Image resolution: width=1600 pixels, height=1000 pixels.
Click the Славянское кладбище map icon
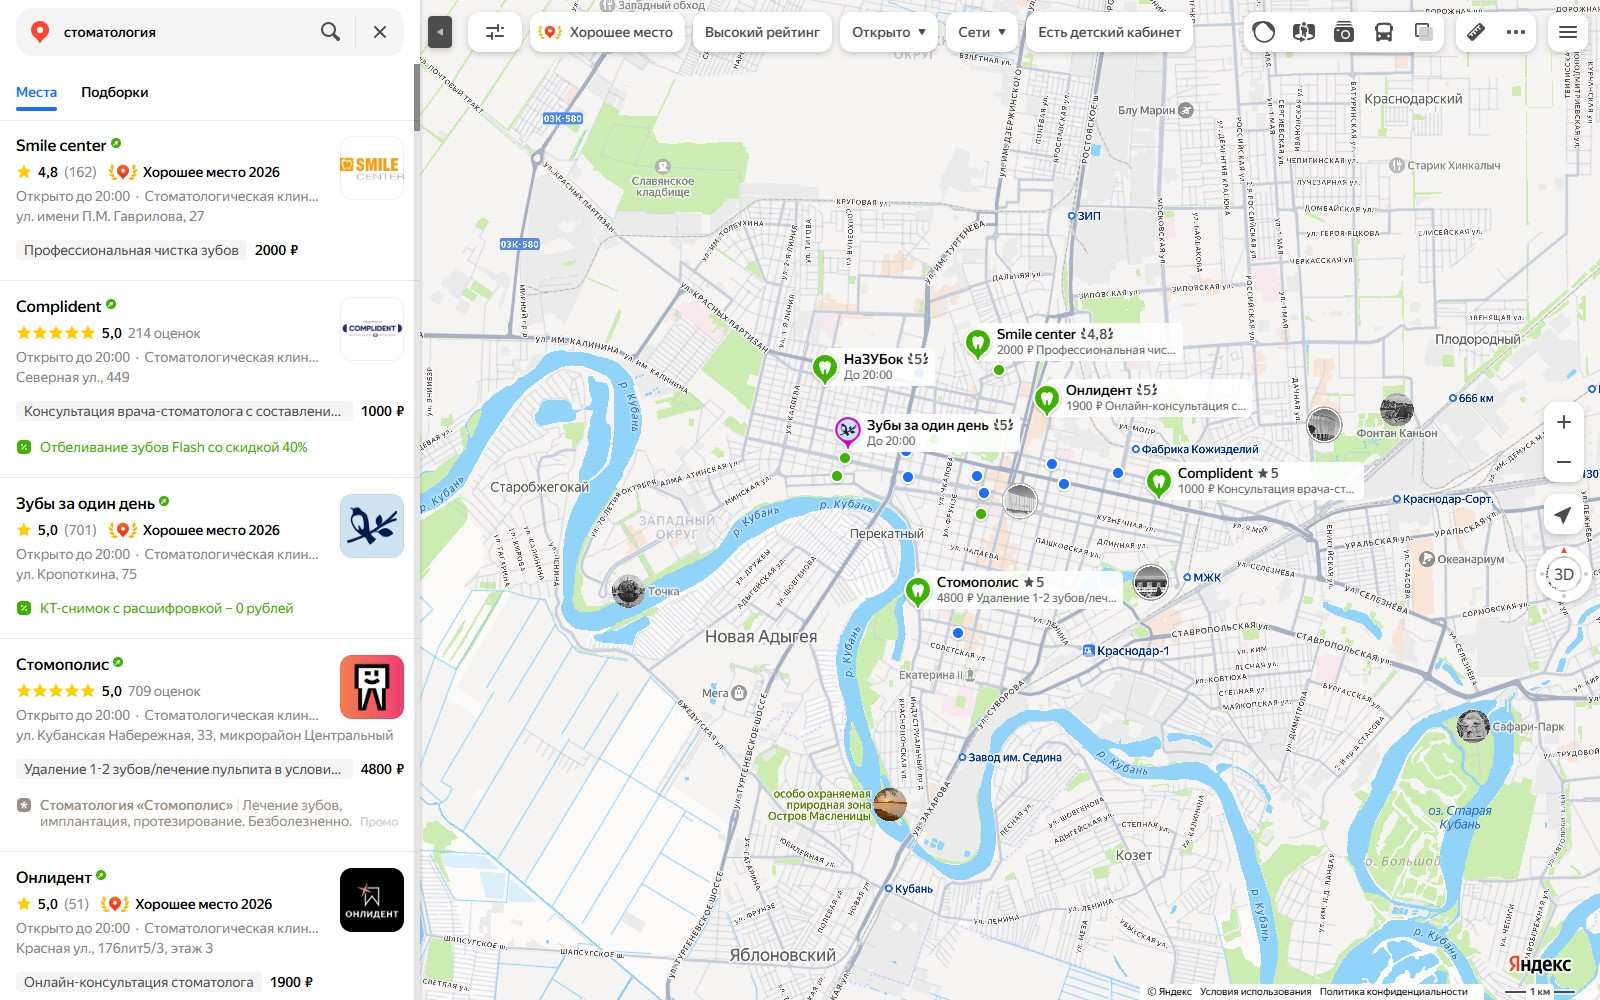[x=662, y=166]
